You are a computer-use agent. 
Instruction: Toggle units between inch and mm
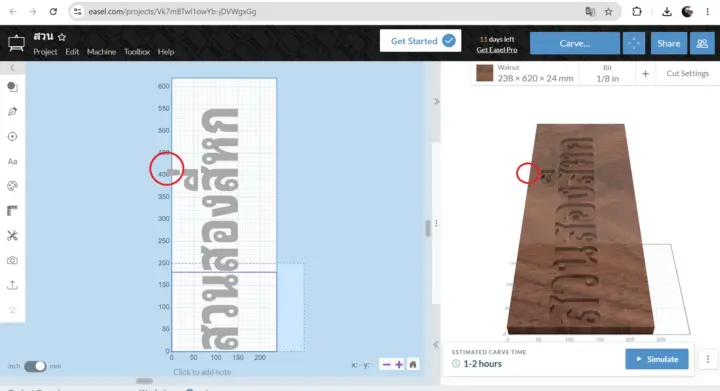pyautogui.click(x=35, y=366)
